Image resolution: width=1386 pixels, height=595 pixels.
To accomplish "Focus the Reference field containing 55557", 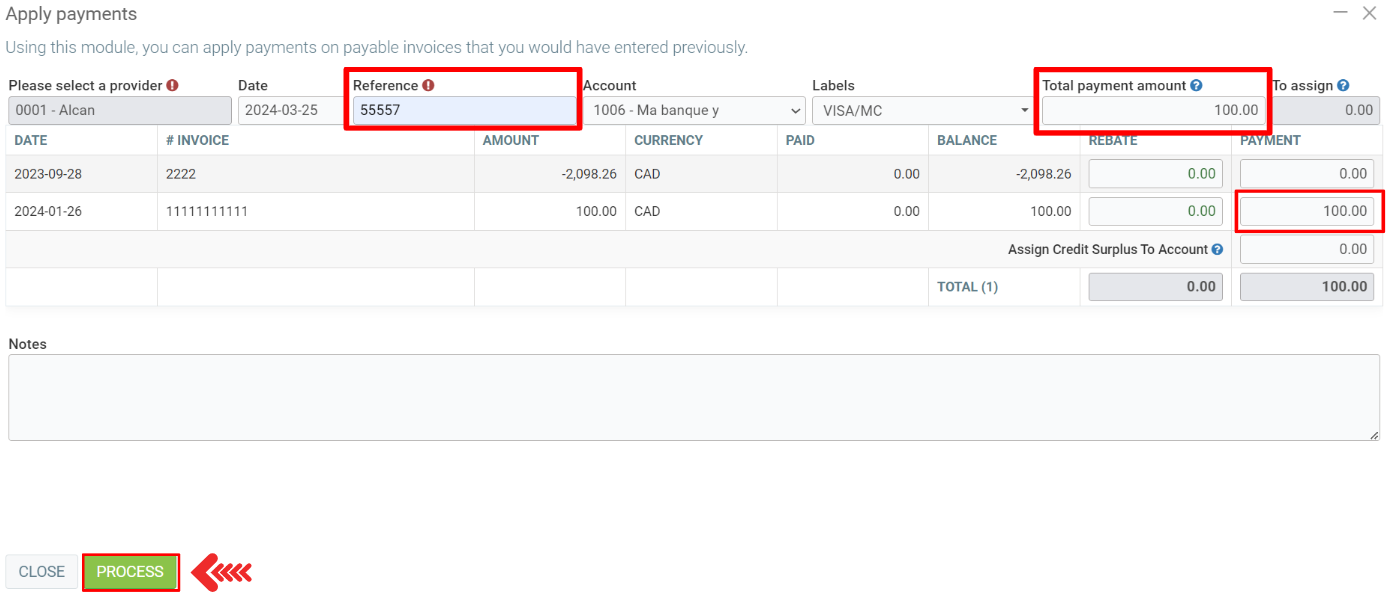I will [x=464, y=111].
